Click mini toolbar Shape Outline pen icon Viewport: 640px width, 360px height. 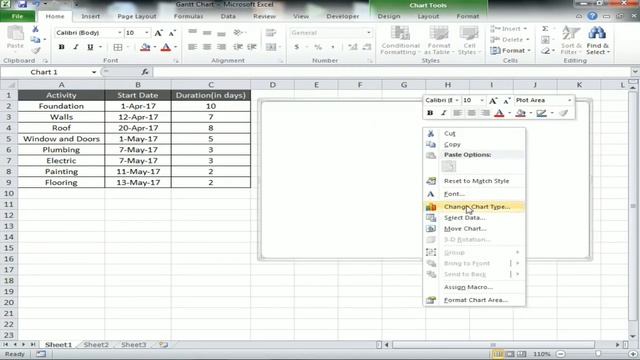tap(542, 113)
